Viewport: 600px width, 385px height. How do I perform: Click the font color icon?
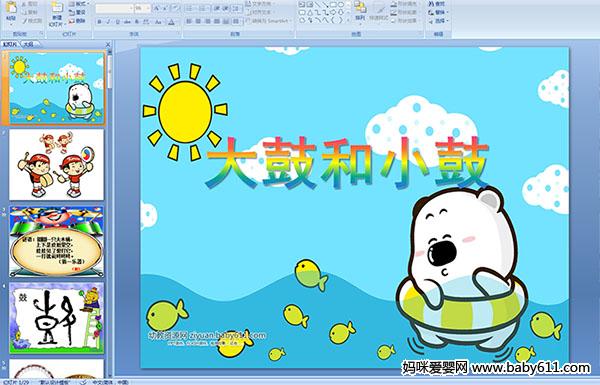tap(171, 22)
